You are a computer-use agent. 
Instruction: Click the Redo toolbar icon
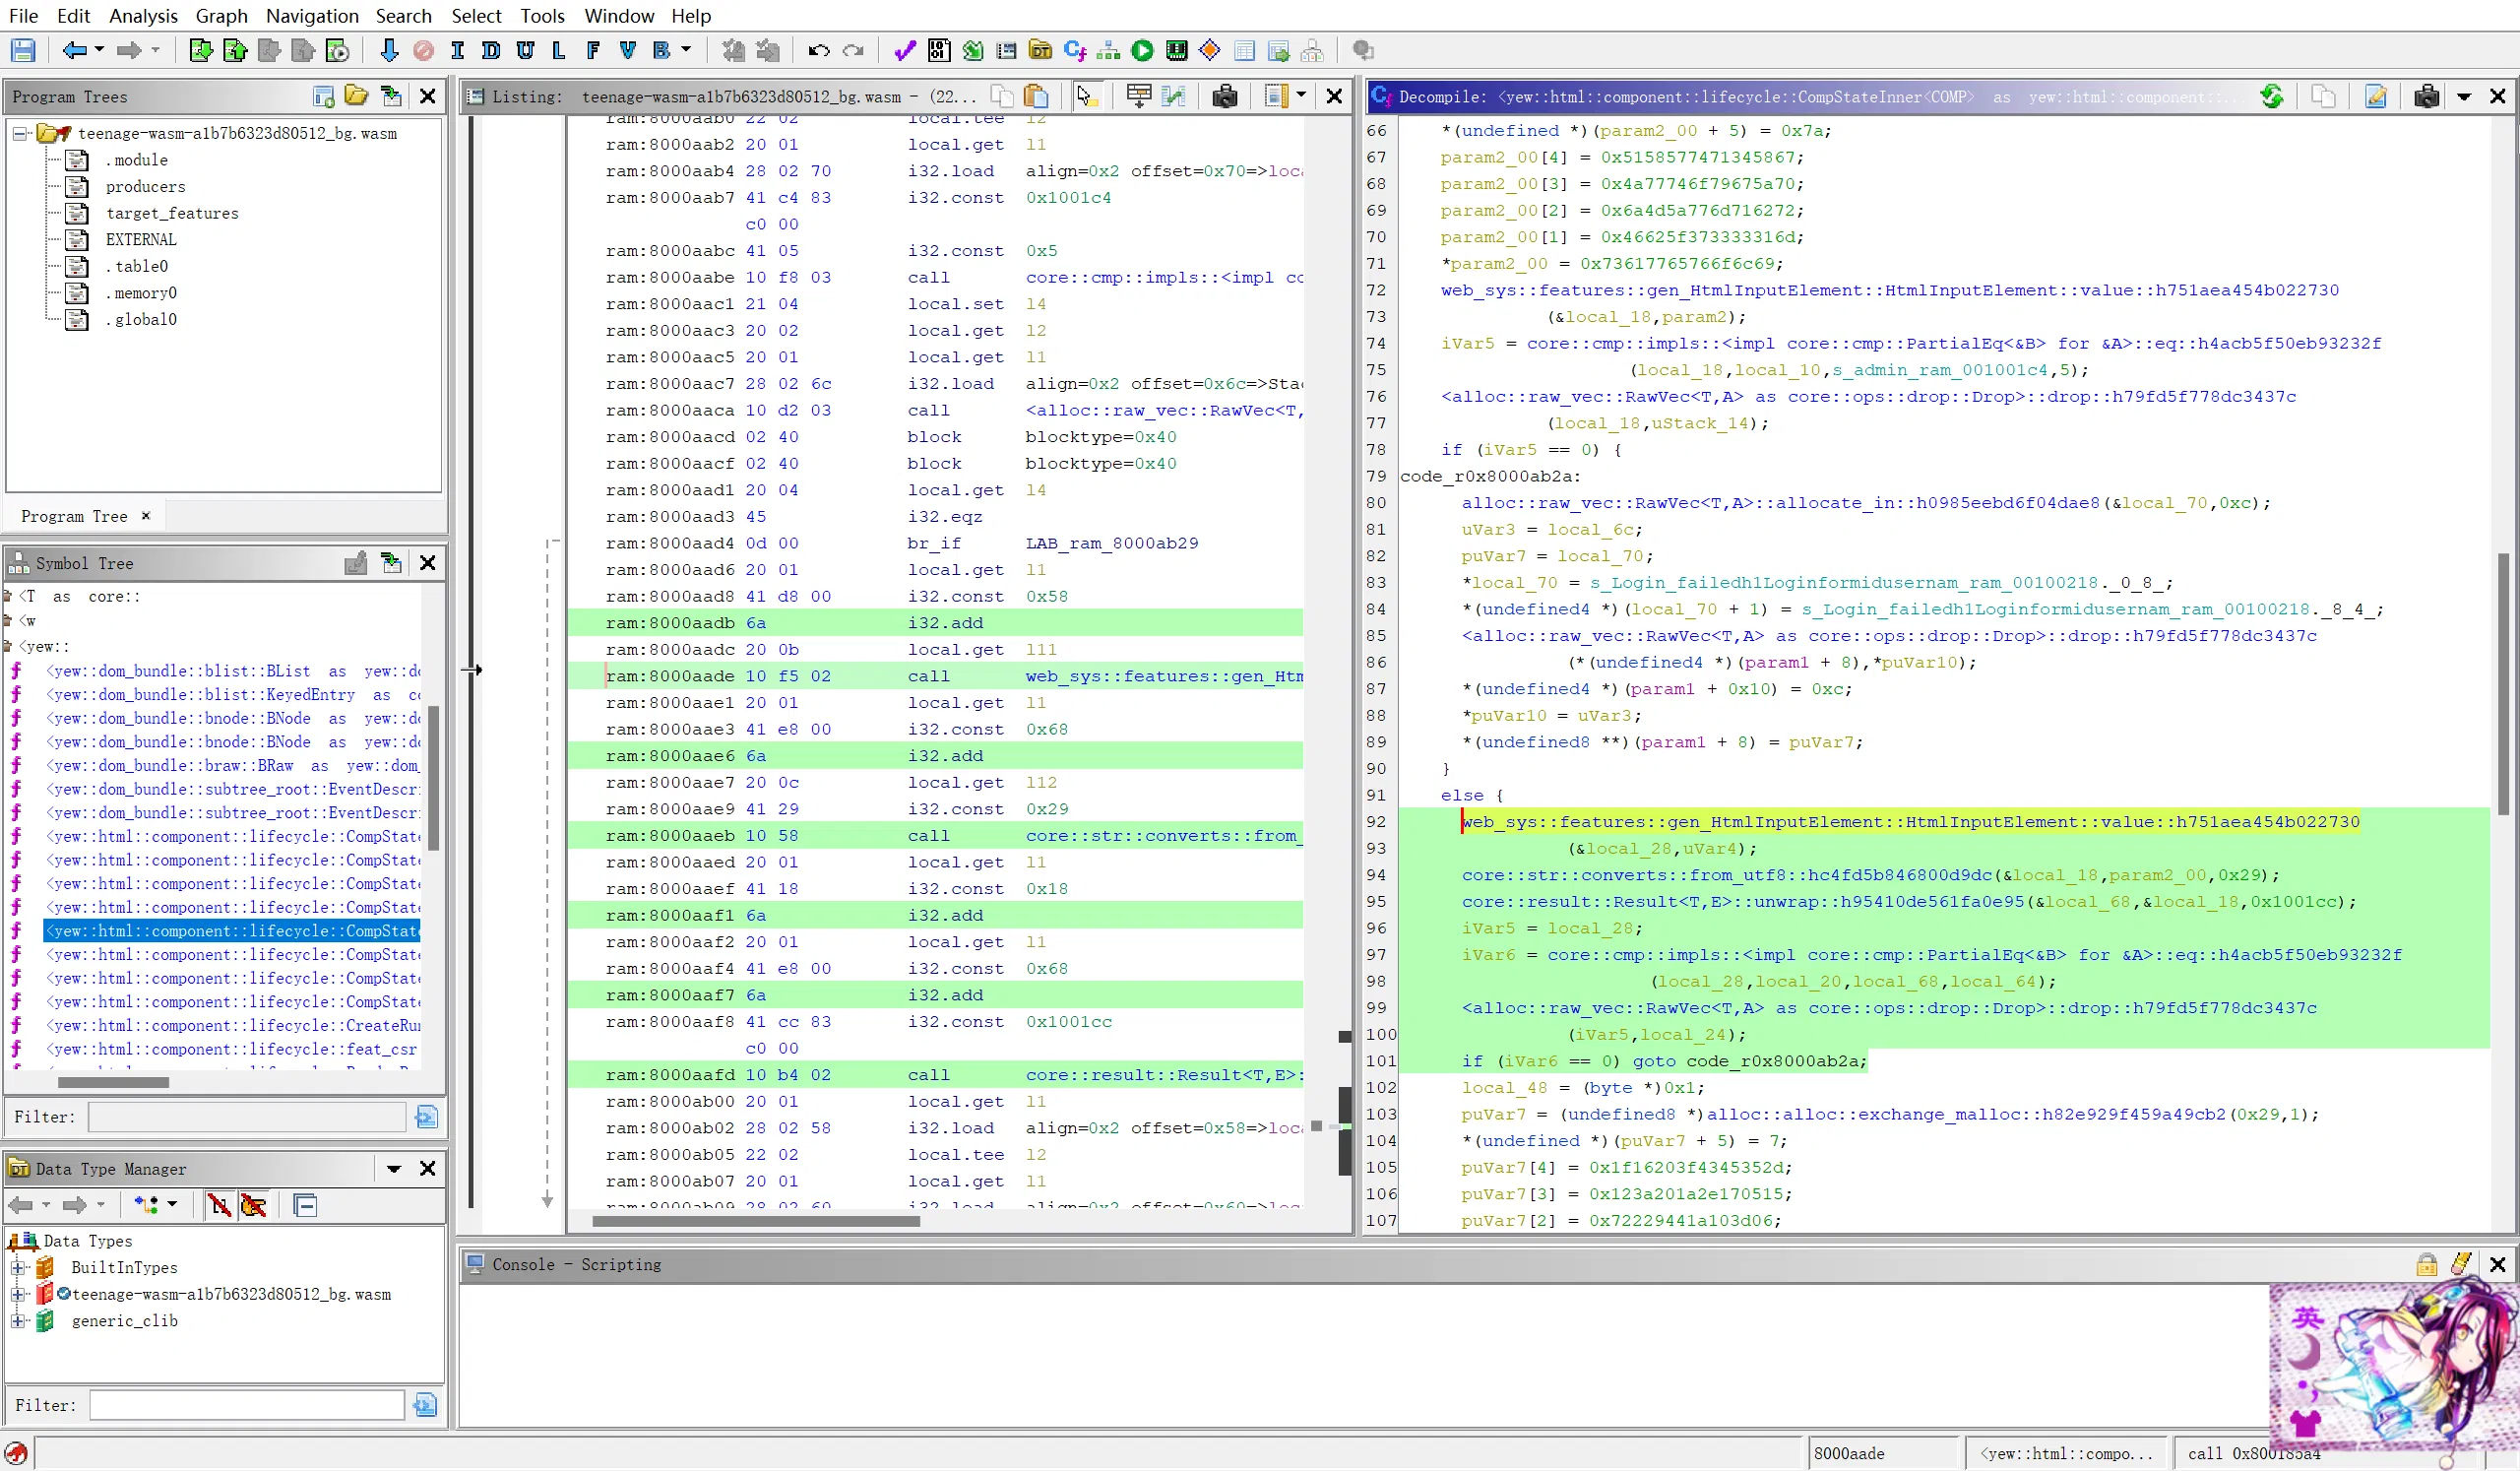click(x=853, y=50)
